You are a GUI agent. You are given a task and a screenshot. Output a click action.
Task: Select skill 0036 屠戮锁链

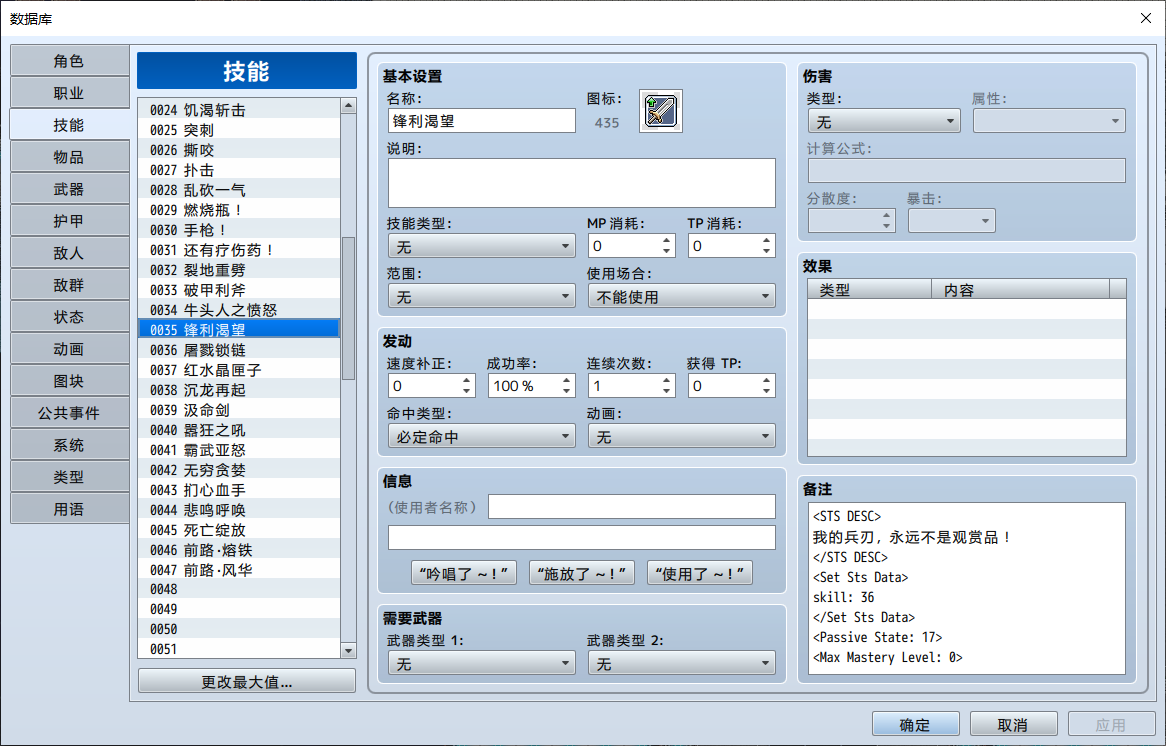[239, 350]
